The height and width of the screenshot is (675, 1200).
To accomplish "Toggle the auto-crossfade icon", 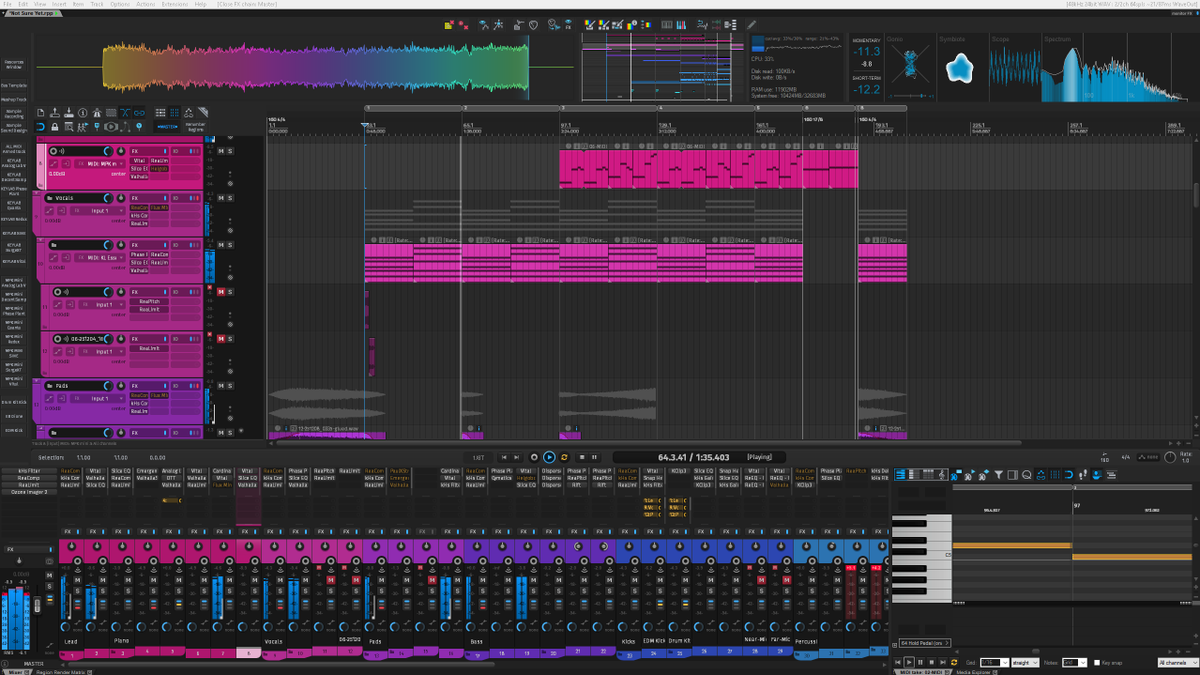I will (x=125, y=112).
